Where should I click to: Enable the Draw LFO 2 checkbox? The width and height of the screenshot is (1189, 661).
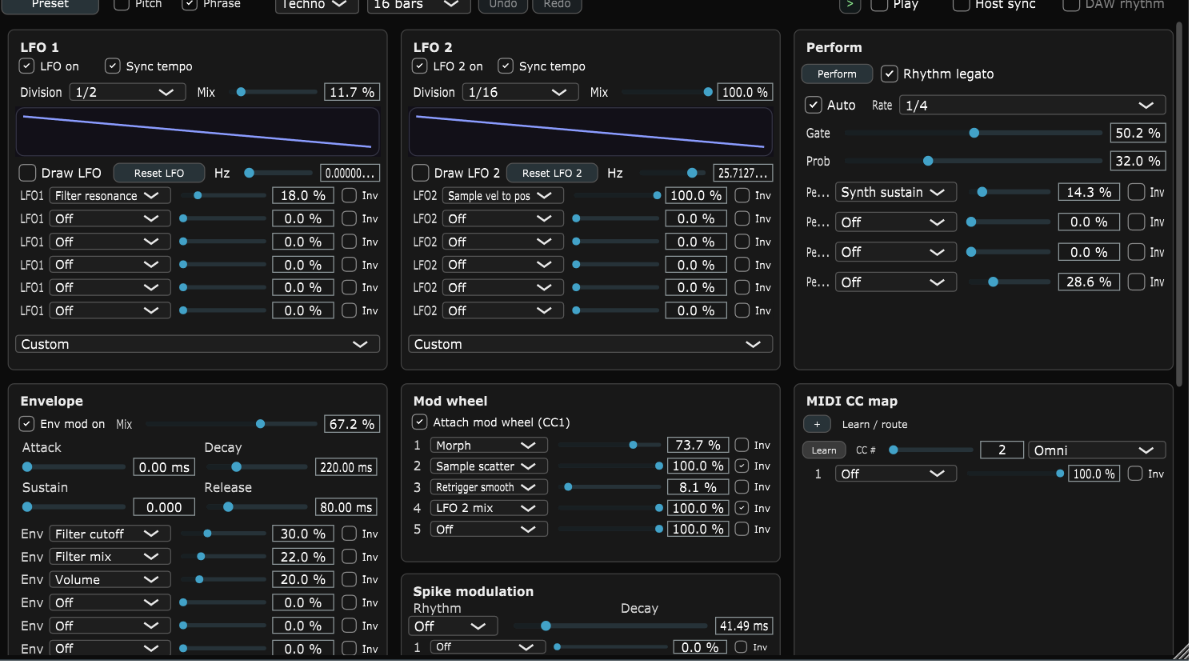click(x=420, y=173)
